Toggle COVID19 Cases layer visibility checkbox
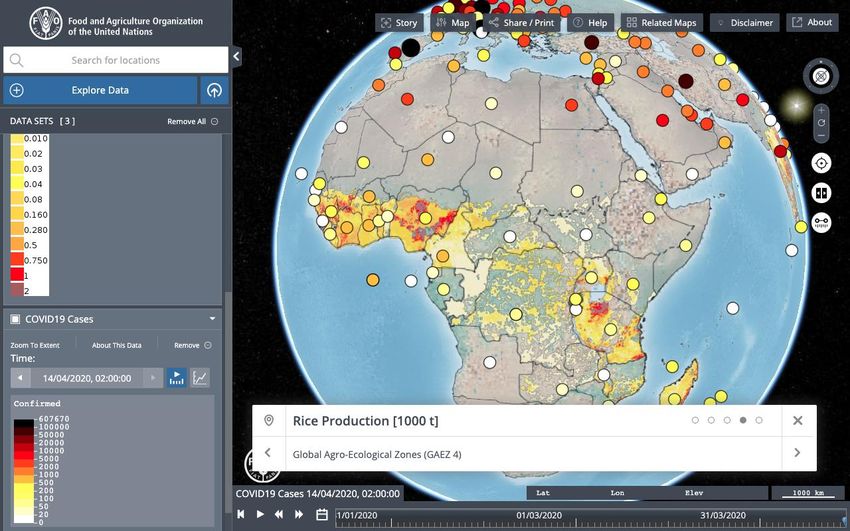This screenshot has height=531, width=850. (15, 319)
